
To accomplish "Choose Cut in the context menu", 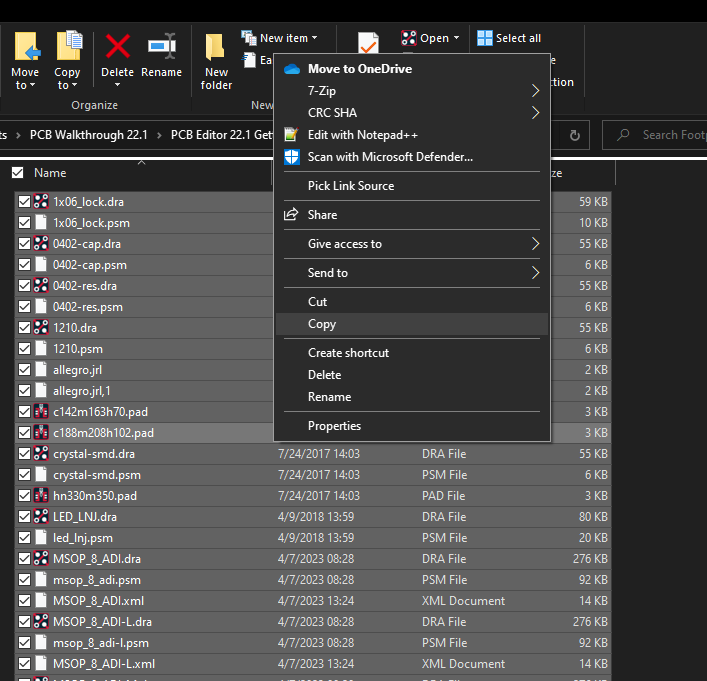I will [x=412, y=302].
